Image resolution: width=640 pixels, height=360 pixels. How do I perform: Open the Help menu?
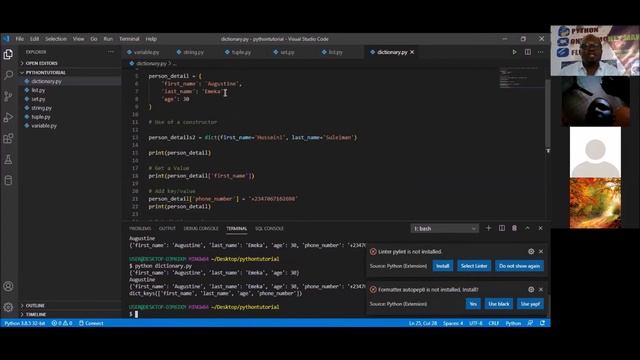(151, 39)
